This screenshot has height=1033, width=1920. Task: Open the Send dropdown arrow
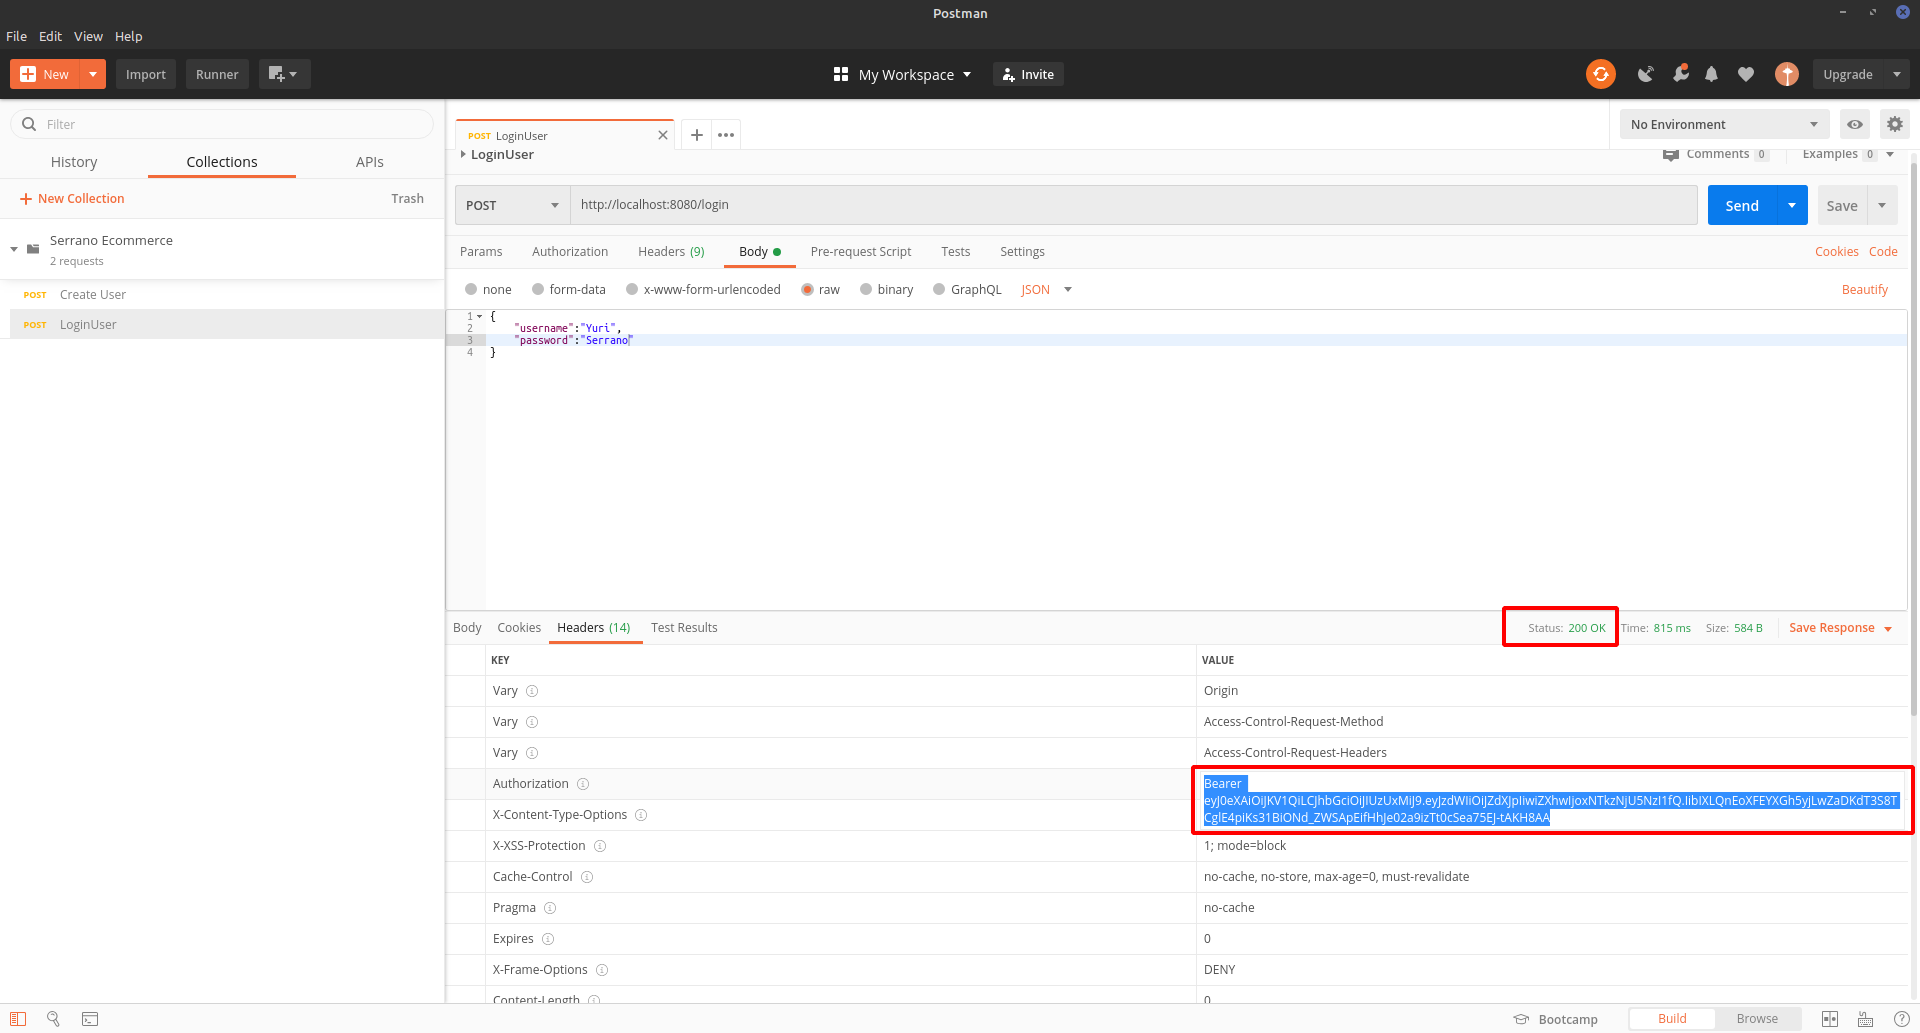pyautogui.click(x=1792, y=205)
